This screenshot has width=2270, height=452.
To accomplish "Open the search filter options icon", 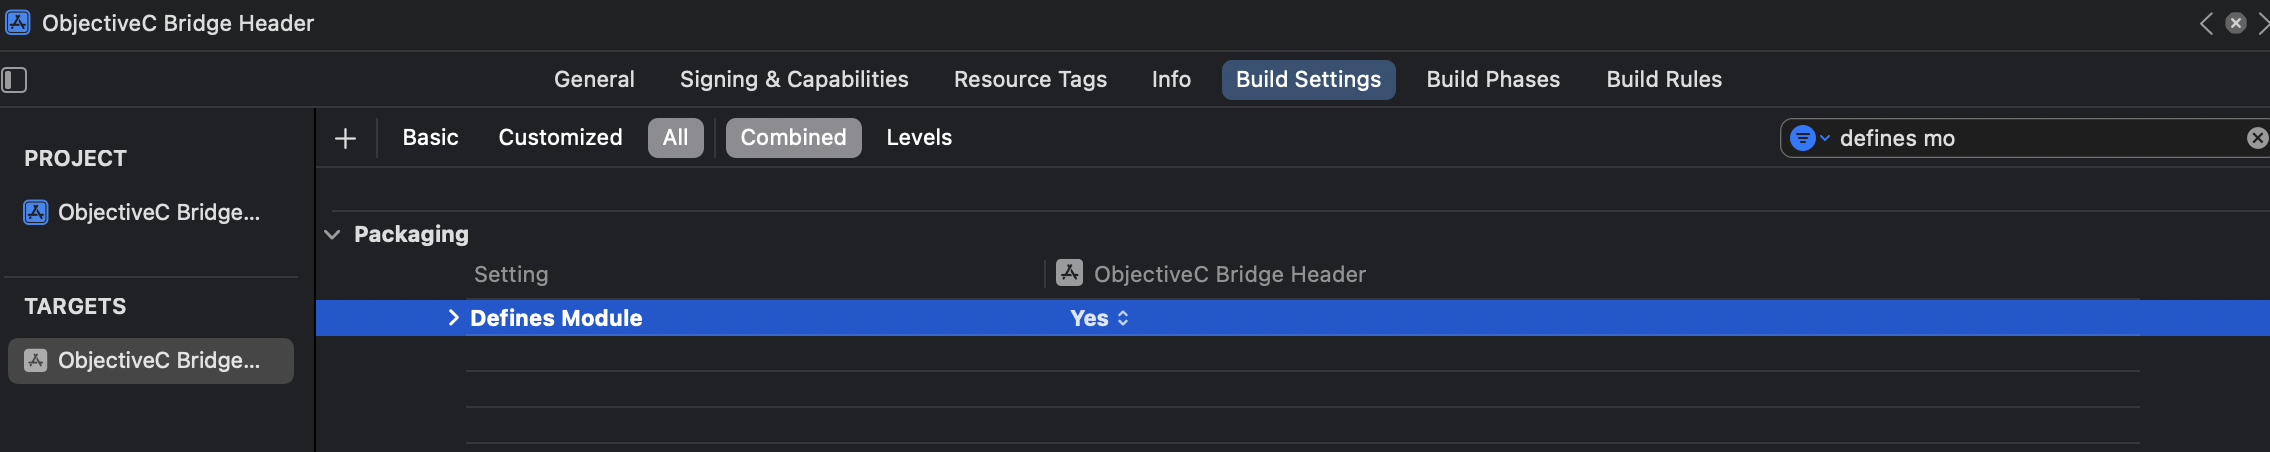I will pos(1809,138).
